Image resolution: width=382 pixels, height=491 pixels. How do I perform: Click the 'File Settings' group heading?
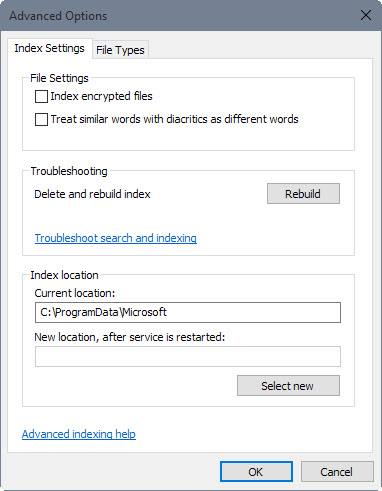59,78
